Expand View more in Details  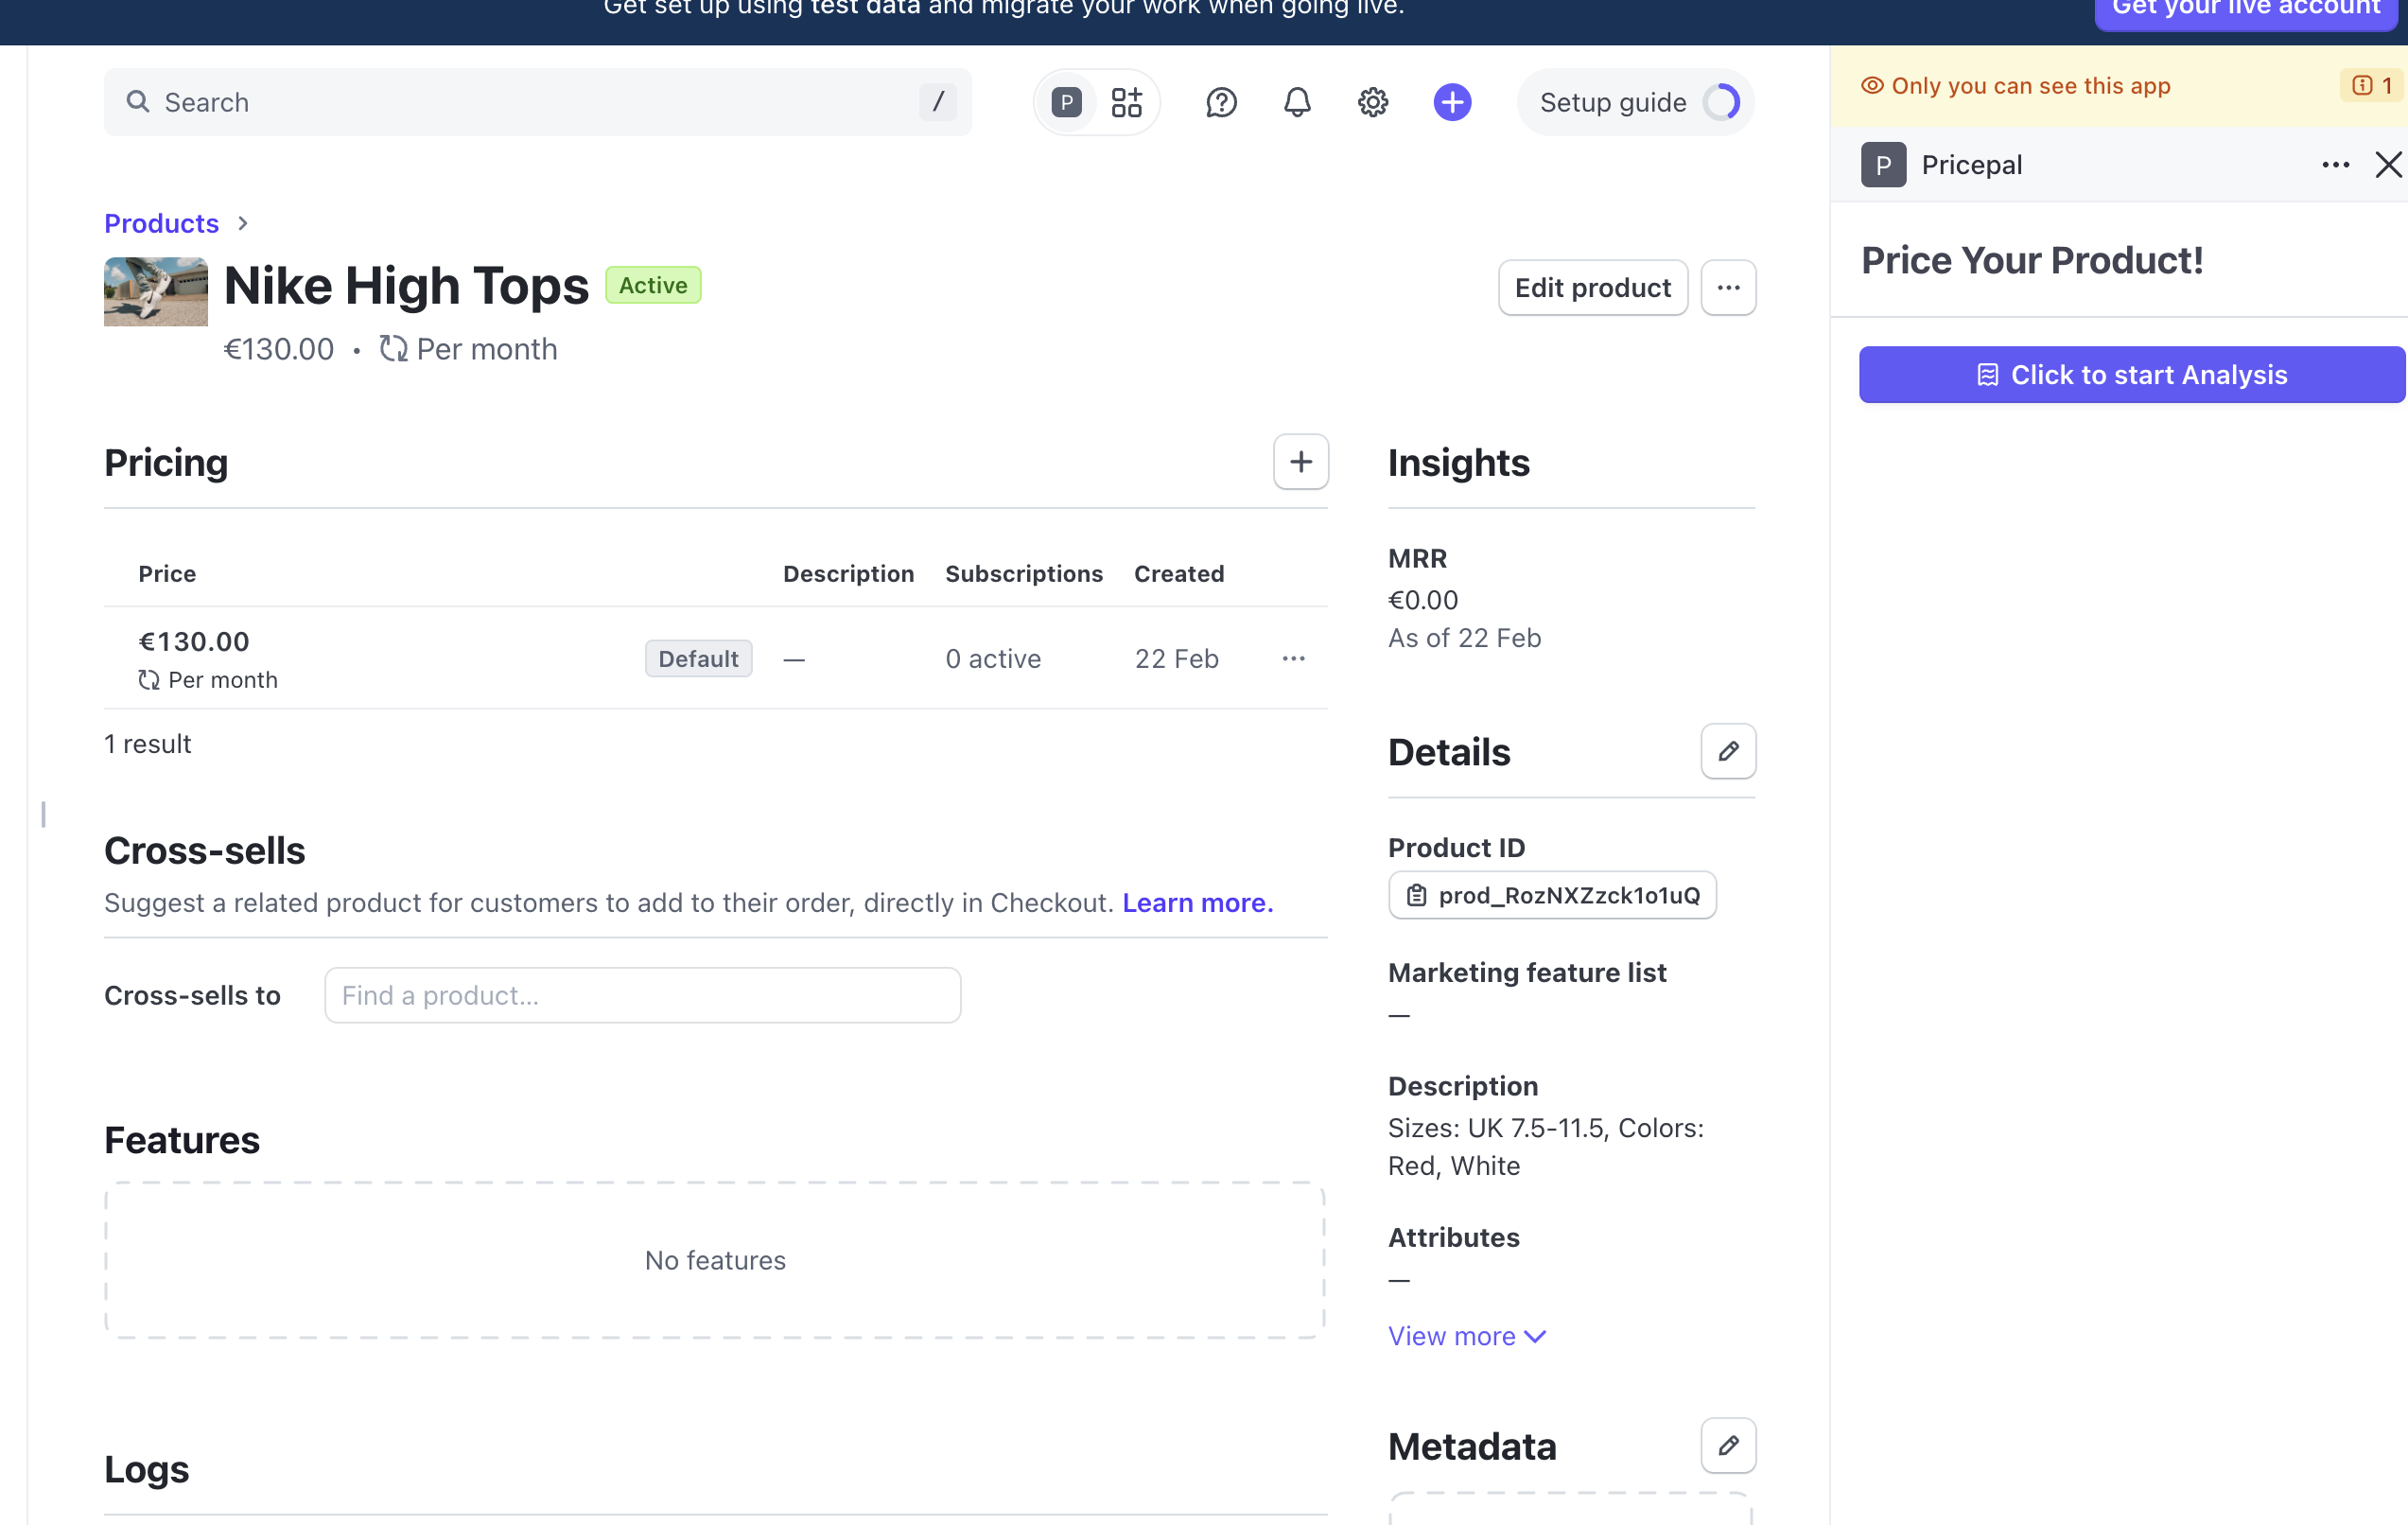(1466, 1336)
